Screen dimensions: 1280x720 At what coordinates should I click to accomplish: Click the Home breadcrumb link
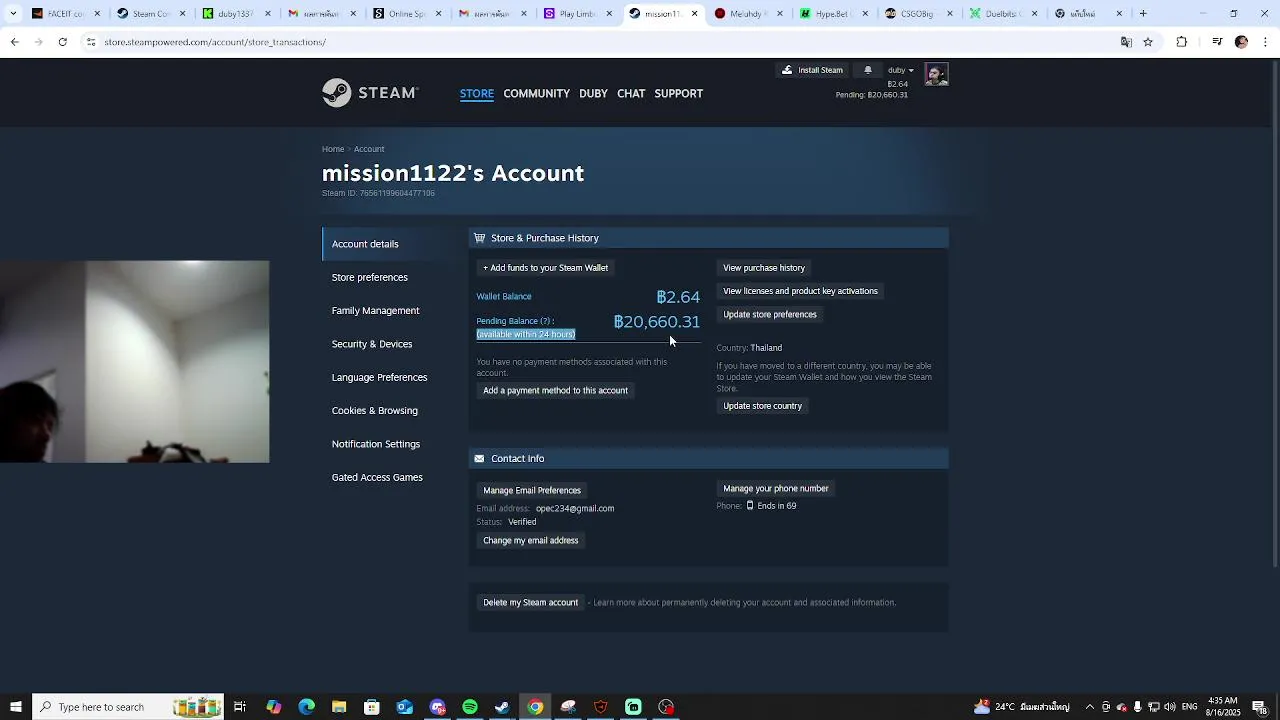point(333,149)
